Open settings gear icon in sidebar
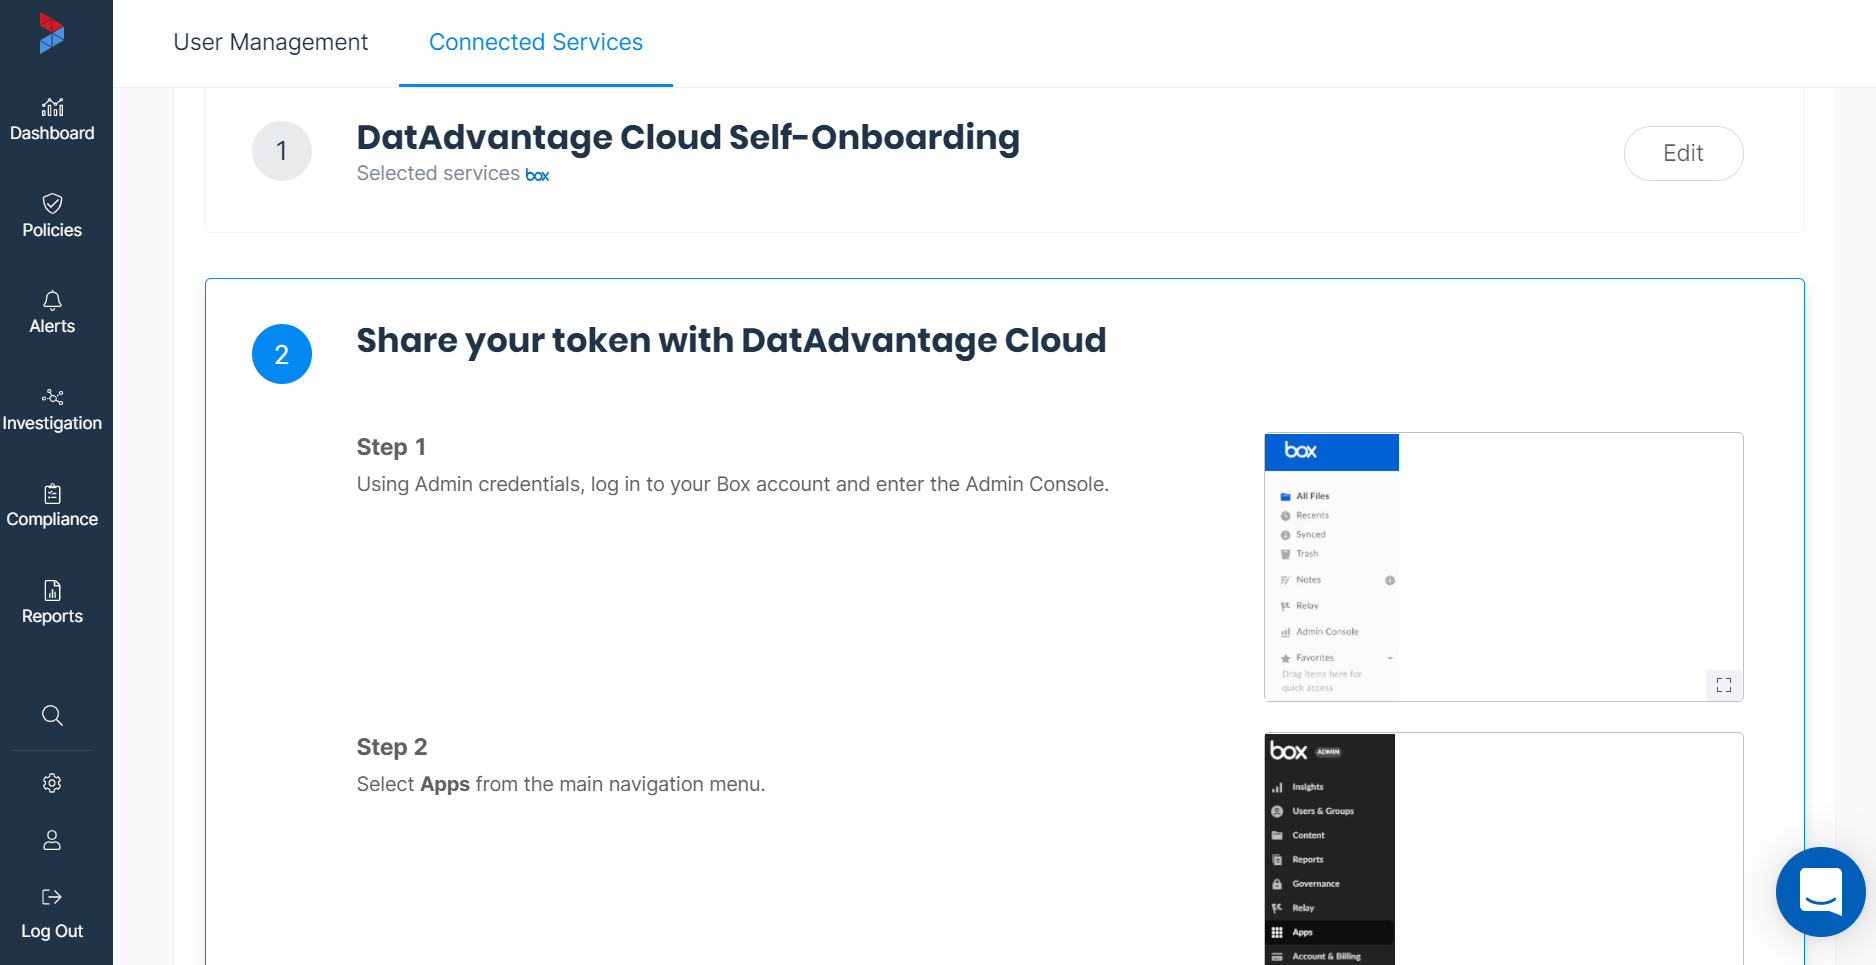 click(52, 783)
